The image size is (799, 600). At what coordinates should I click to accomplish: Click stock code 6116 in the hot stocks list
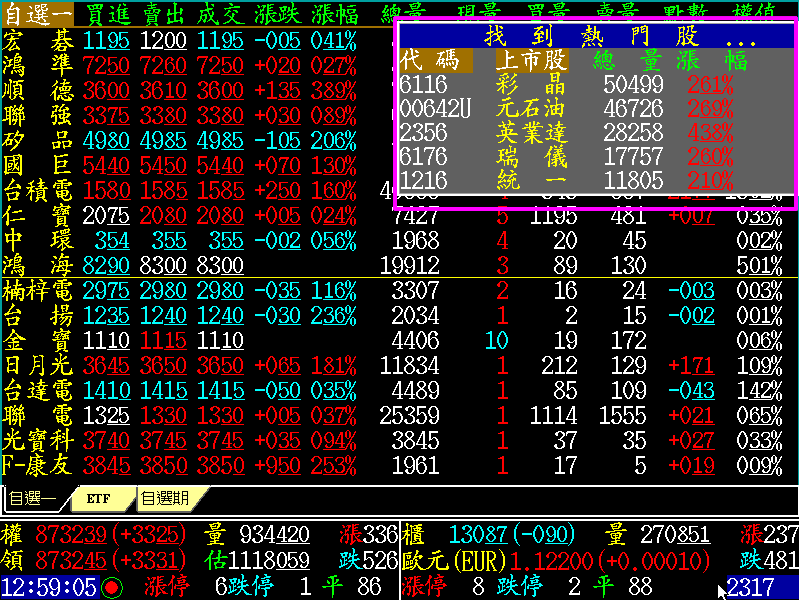423,85
